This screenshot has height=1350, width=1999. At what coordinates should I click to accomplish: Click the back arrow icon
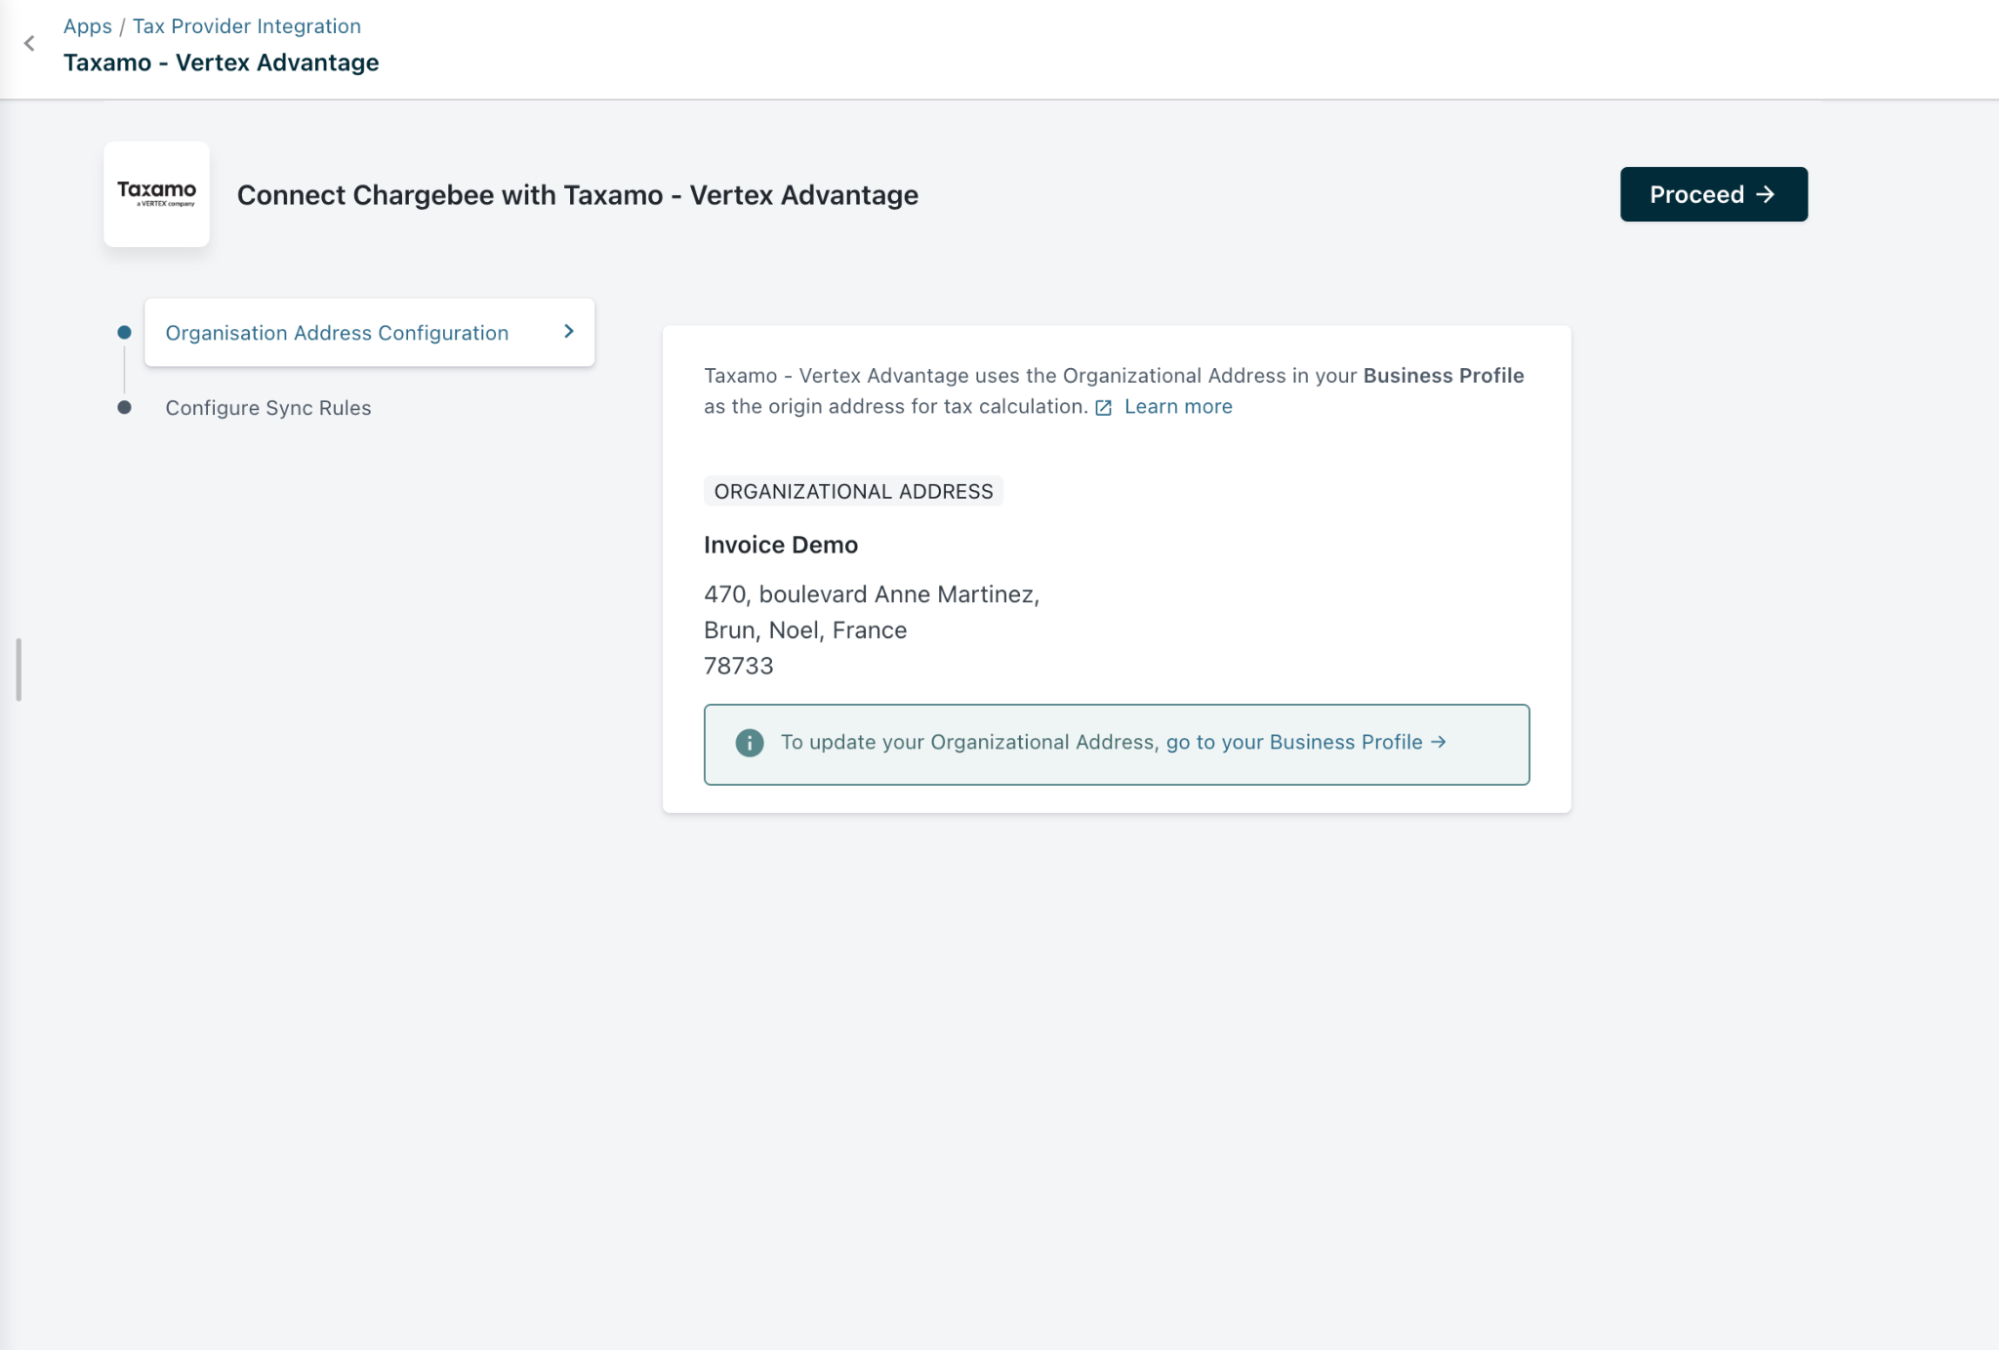[29, 43]
